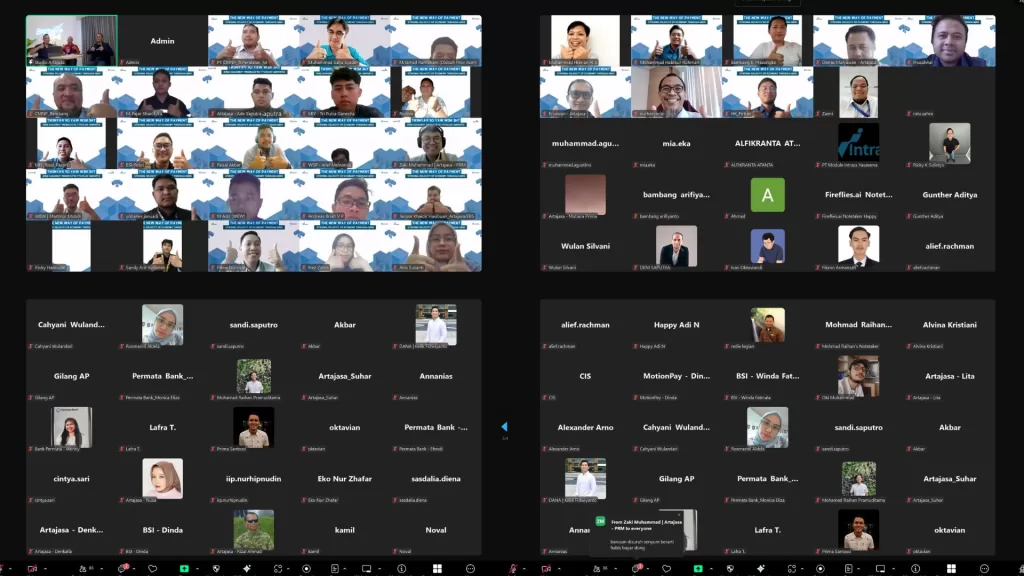The height and width of the screenshot is (576, 1024).
Task: Select the Alvina Kristiani tile
Action: tap(950, 325)
